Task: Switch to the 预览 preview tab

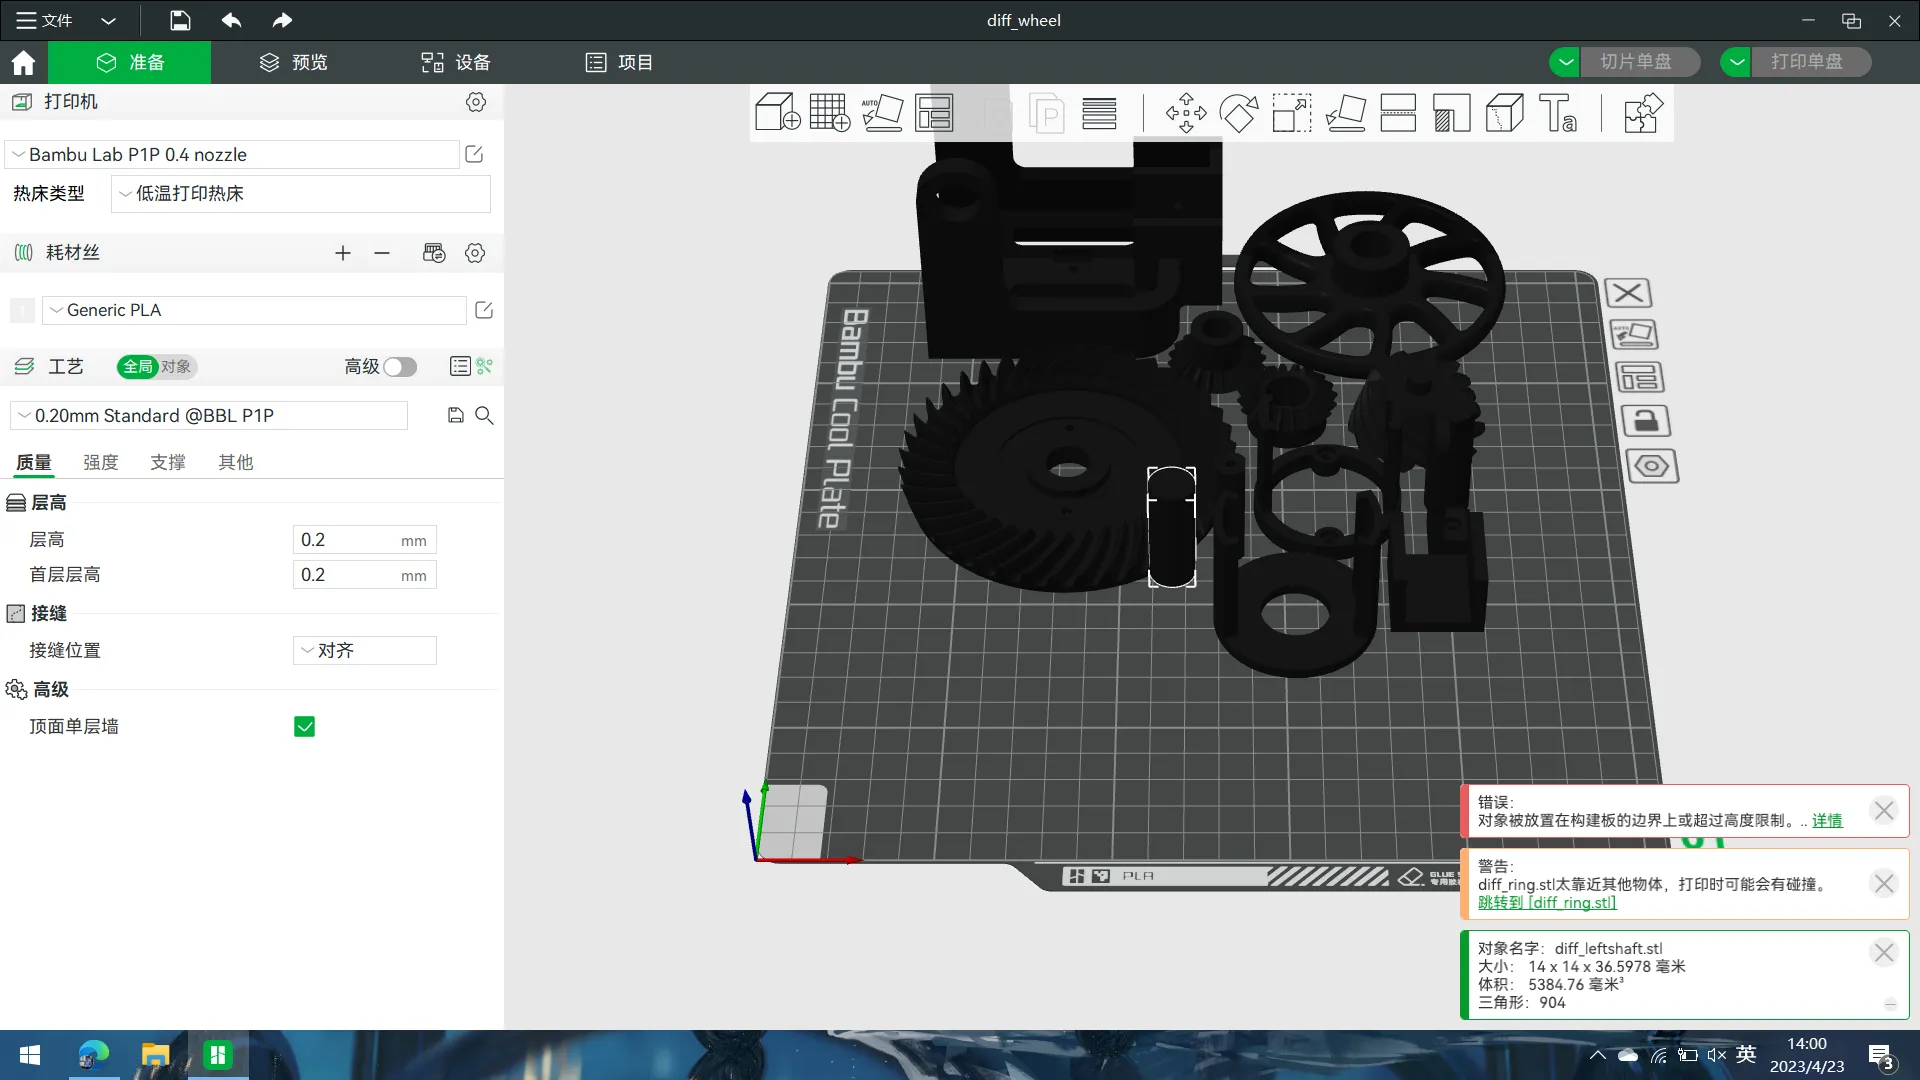Action: point(293,62)
